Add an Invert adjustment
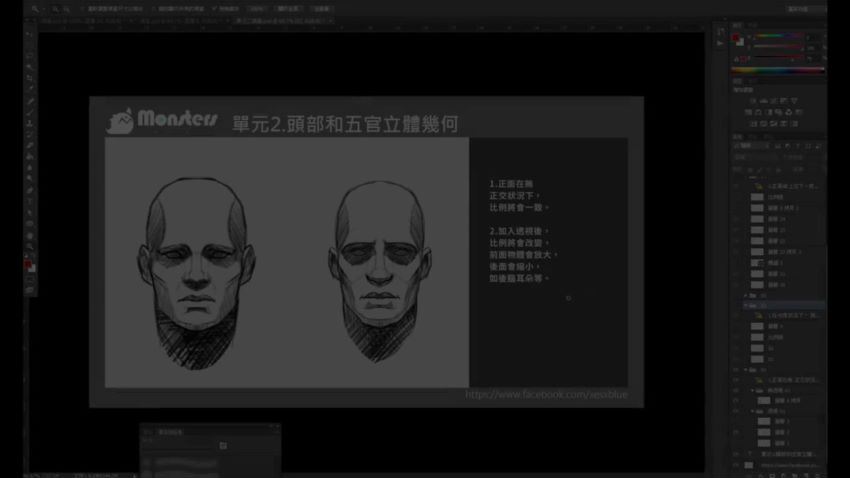Screen dimensions: 850x478 tap(753, 124)
